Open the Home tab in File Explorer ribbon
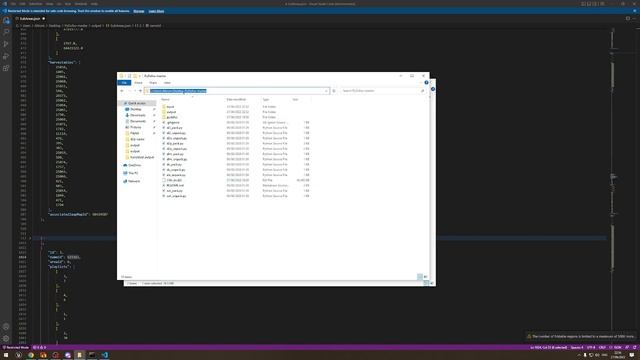This screenshot has height=360, width=640. 138,82
